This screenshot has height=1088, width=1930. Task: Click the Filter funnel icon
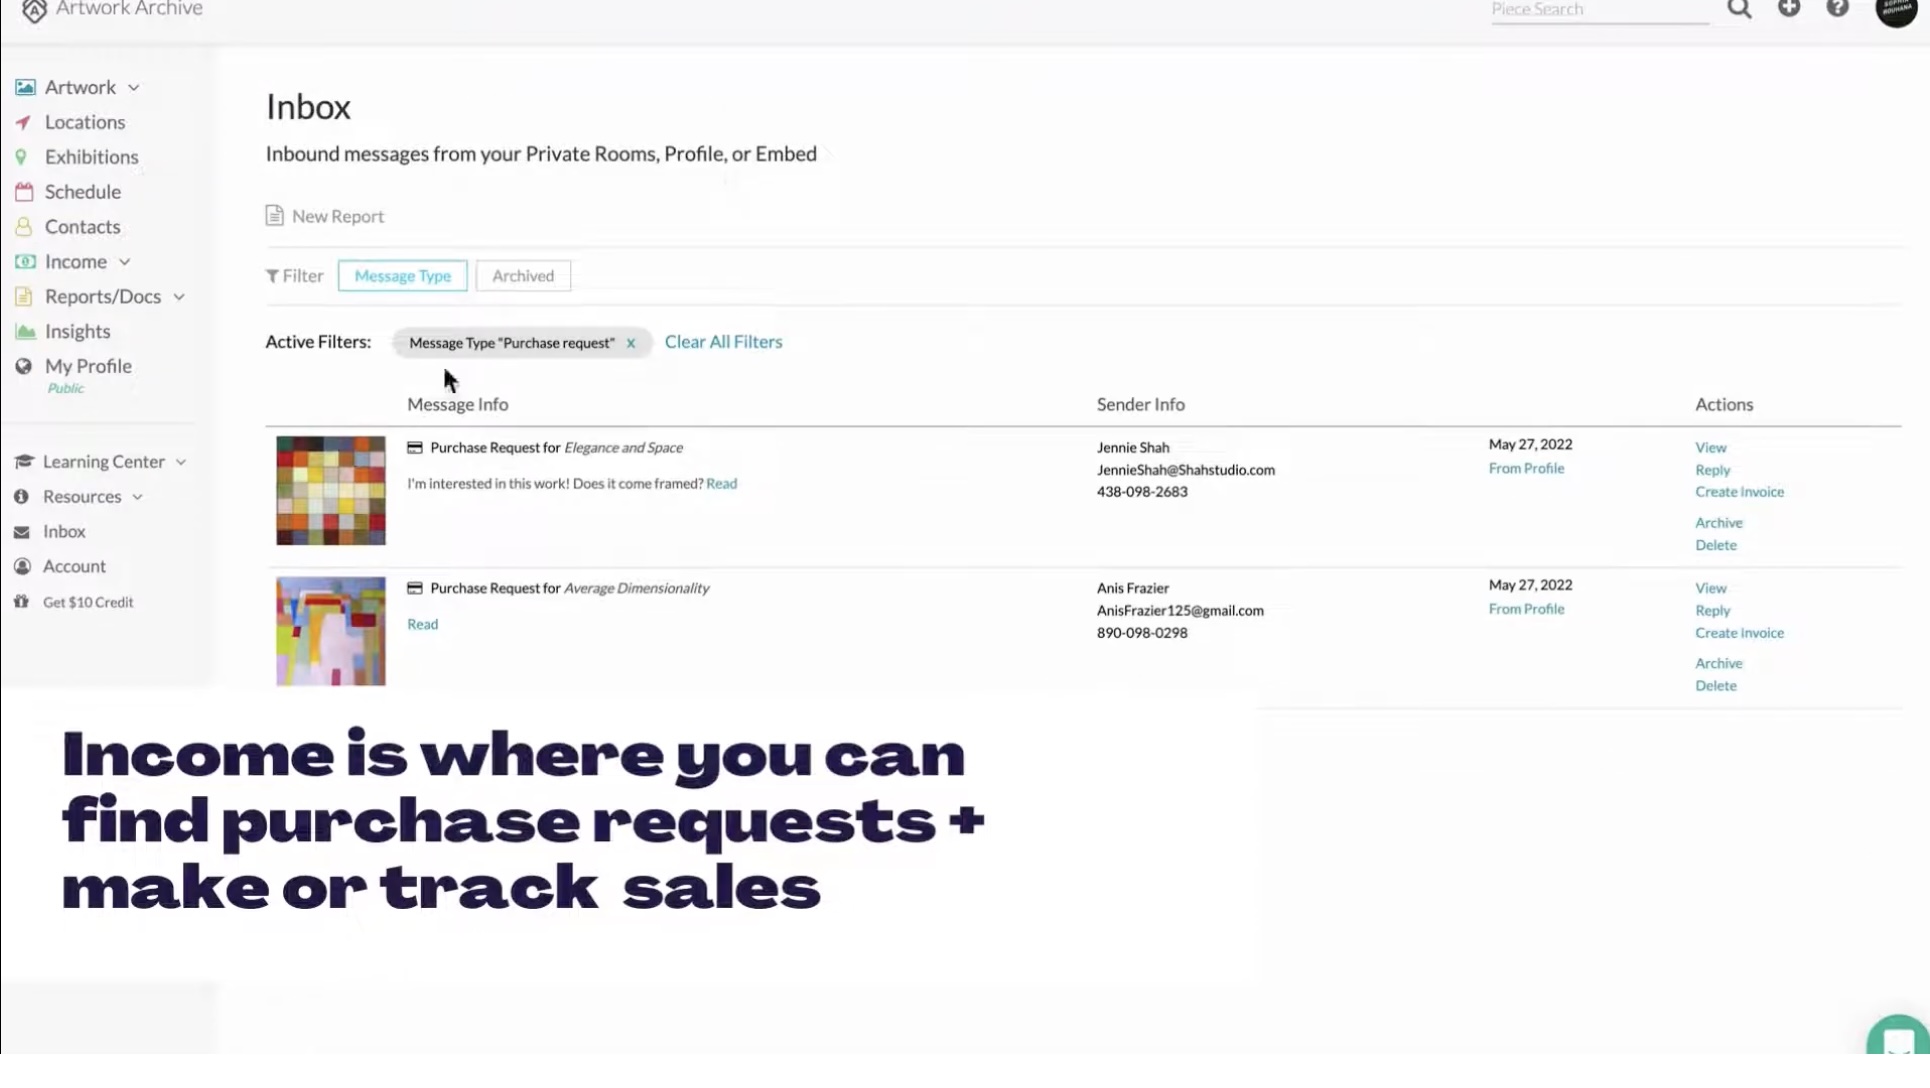pyautogui.click(x=272, y=276)
